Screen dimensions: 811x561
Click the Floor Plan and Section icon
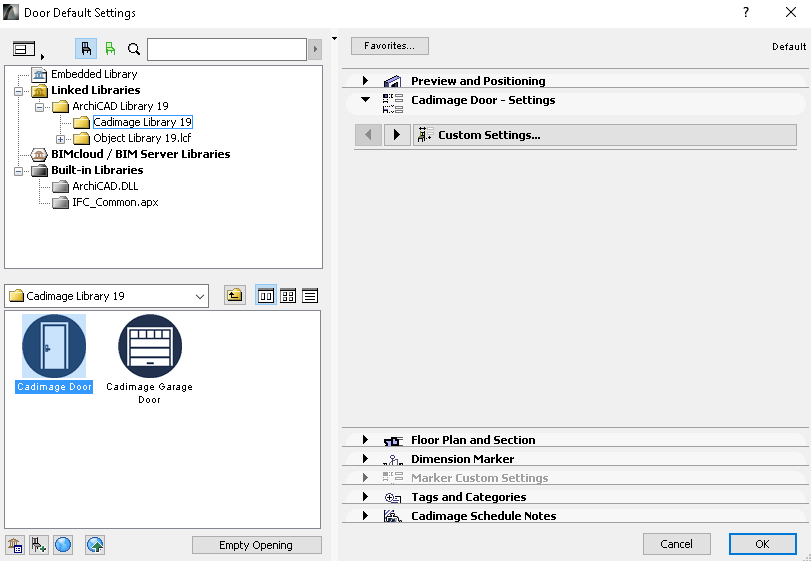(393, 441)
